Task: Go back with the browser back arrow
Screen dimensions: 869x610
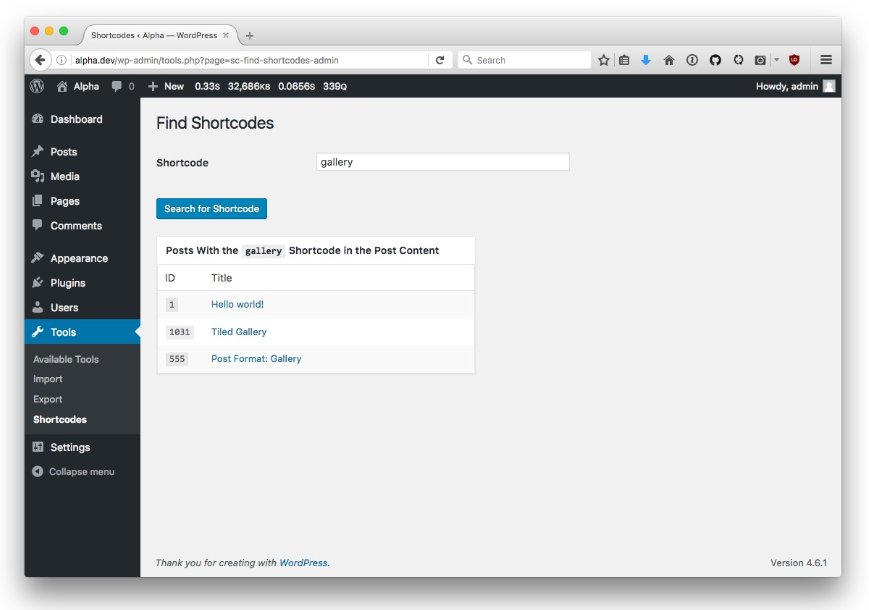Action: click(x=39, y=60)
